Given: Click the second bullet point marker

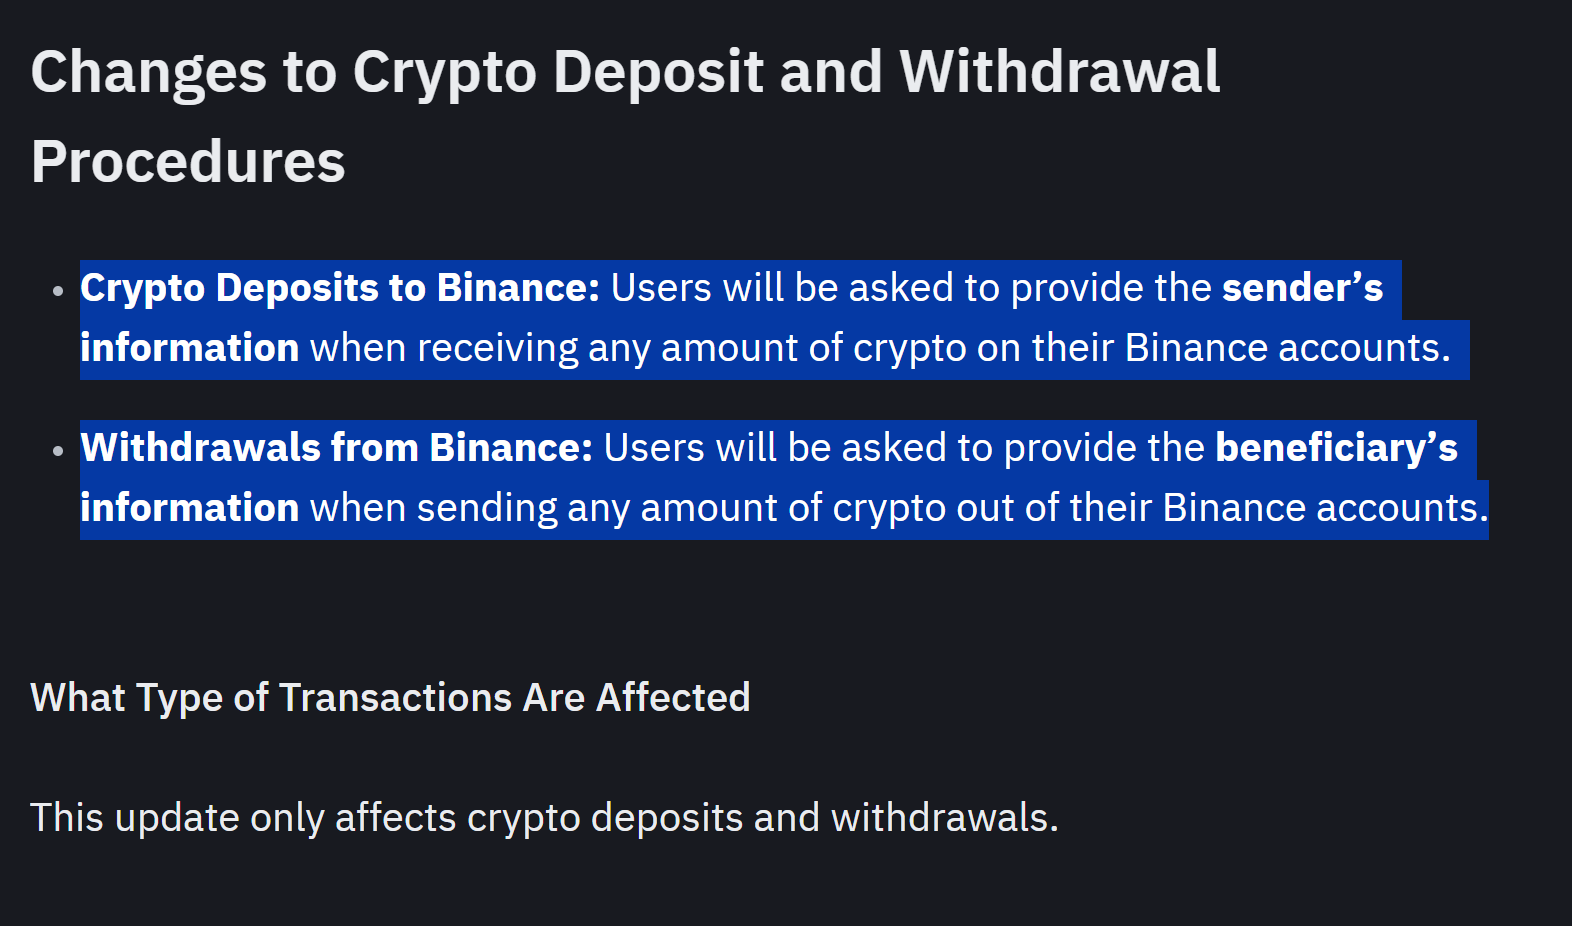Looking at the screenshot, I should point(58,451).
